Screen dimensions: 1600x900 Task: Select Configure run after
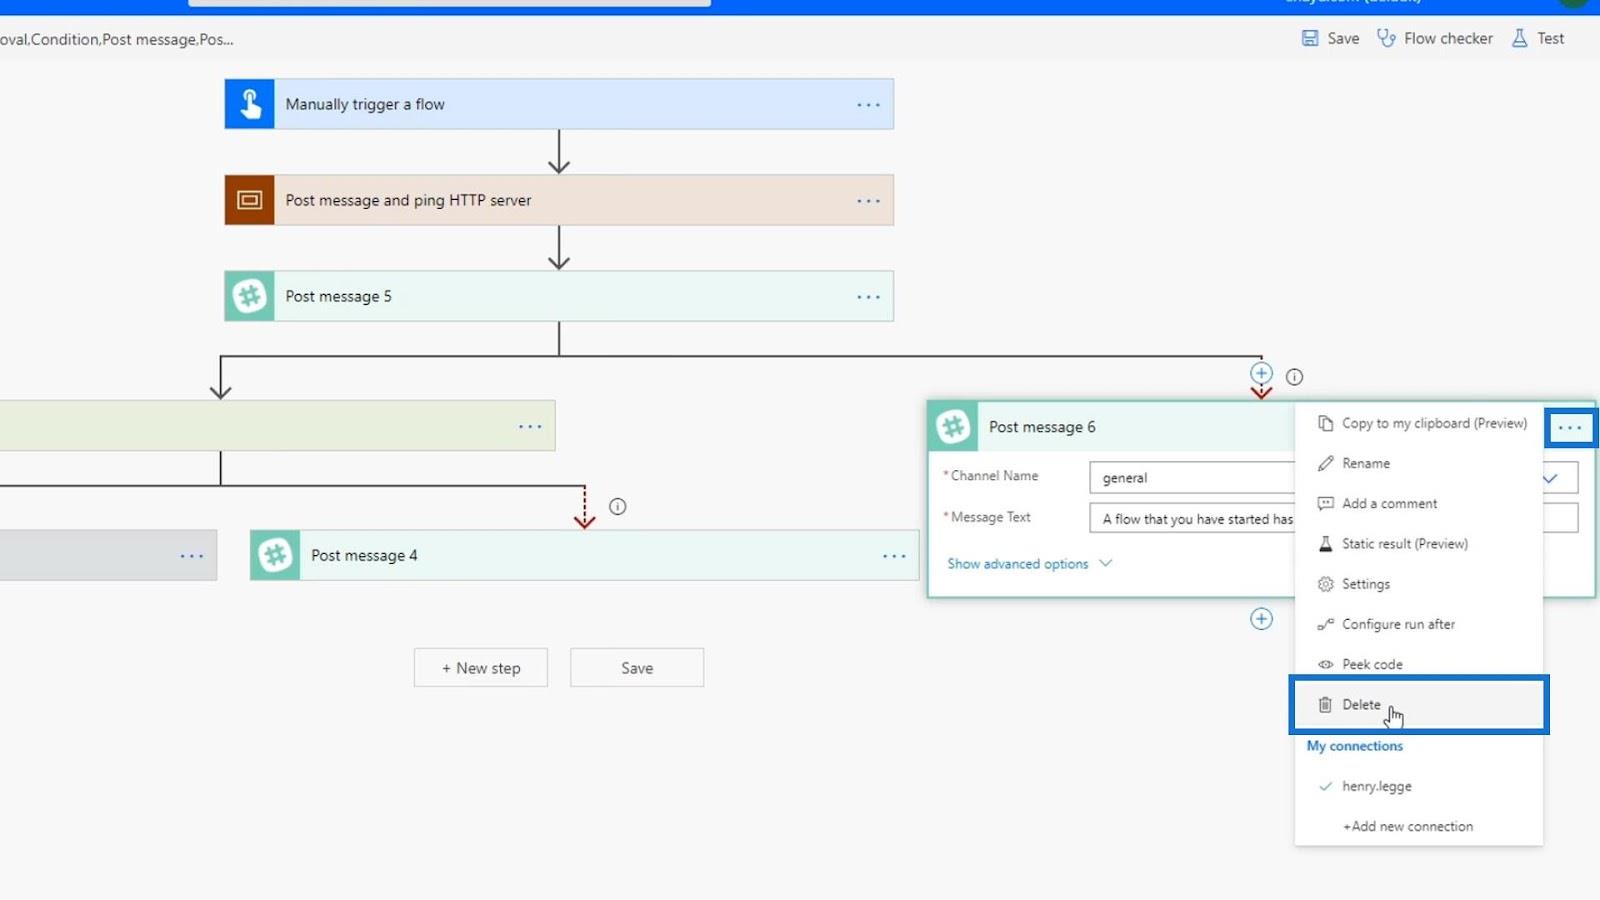[x=1419, y=623]
